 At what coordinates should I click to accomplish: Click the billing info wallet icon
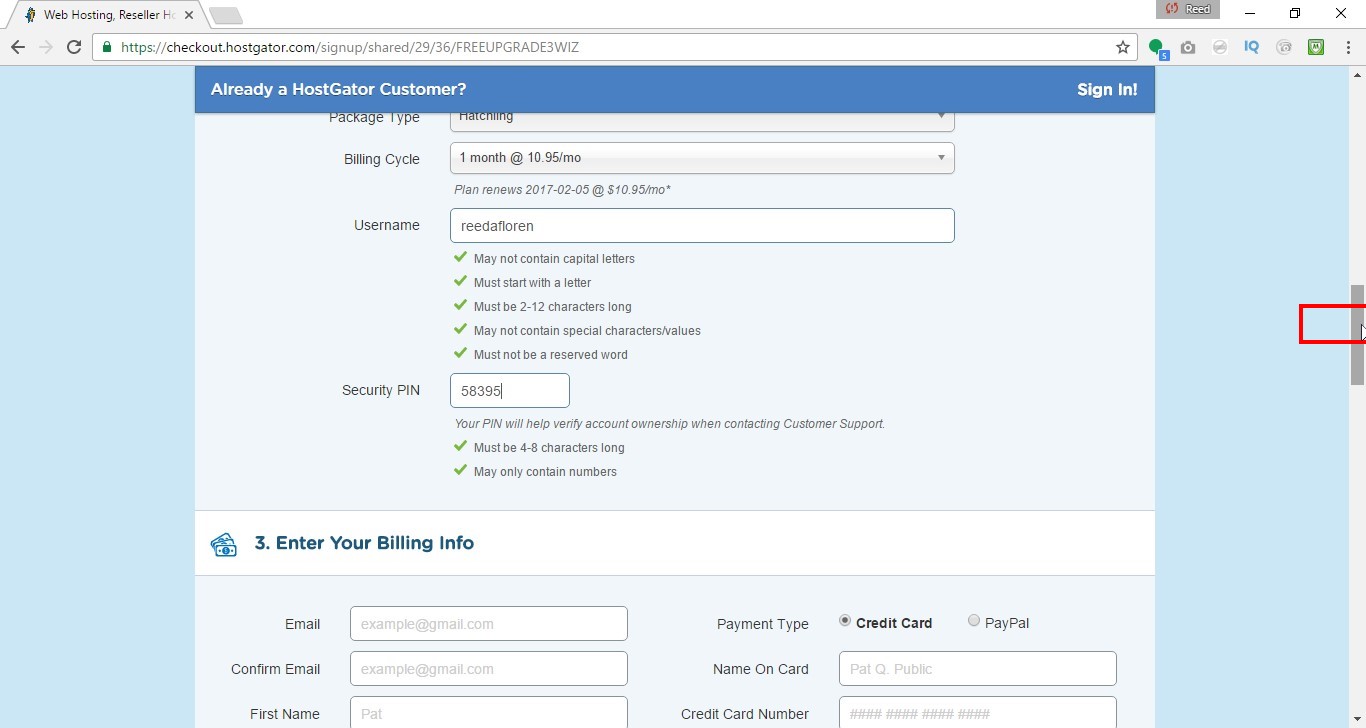click(x=224, y=544)
